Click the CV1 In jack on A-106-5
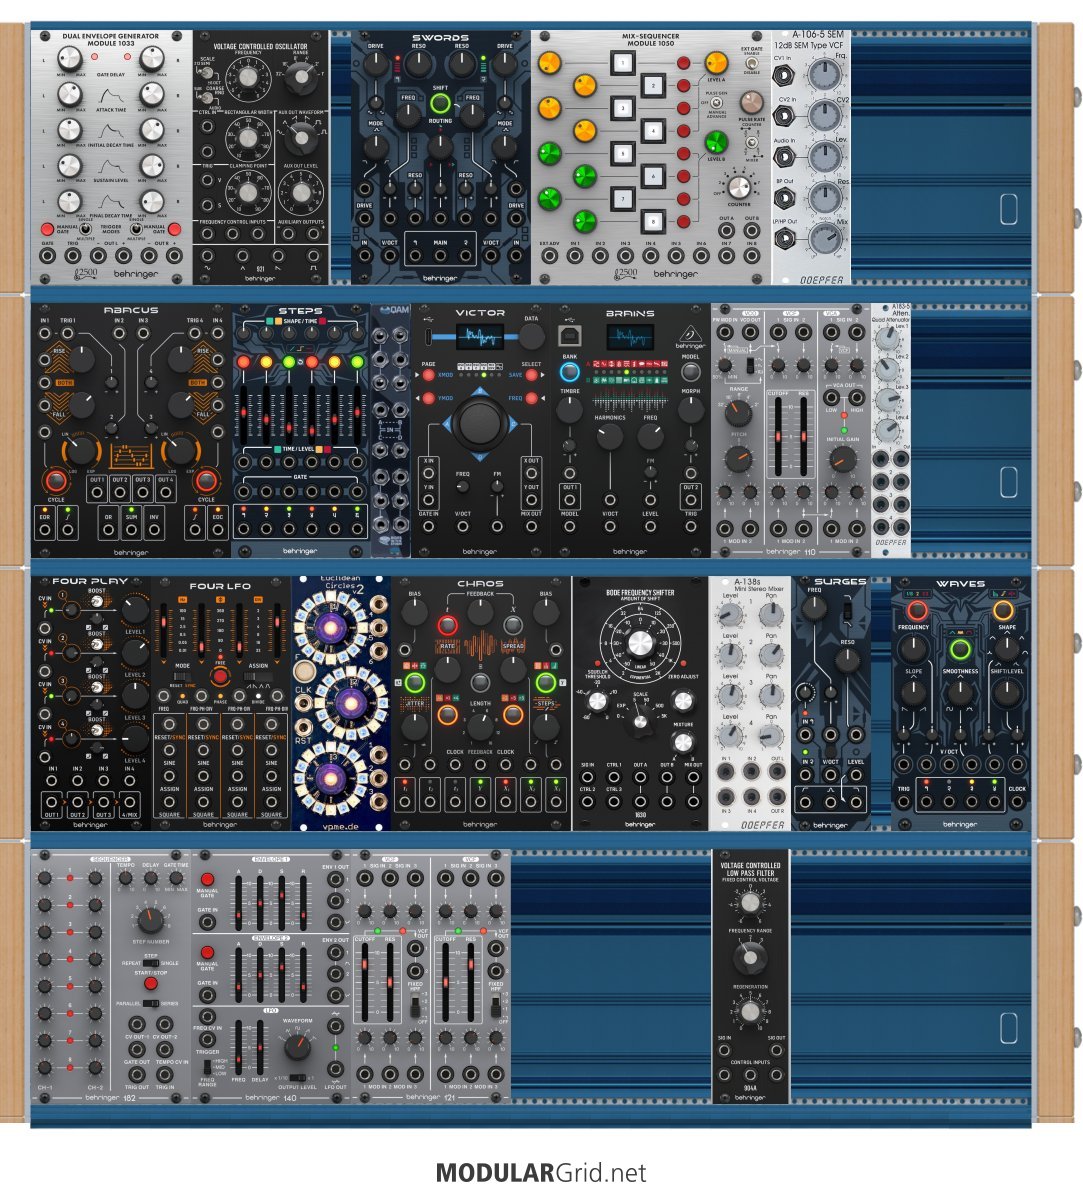The height and width of the screenshot is (1194, 1083). [784, 75]
